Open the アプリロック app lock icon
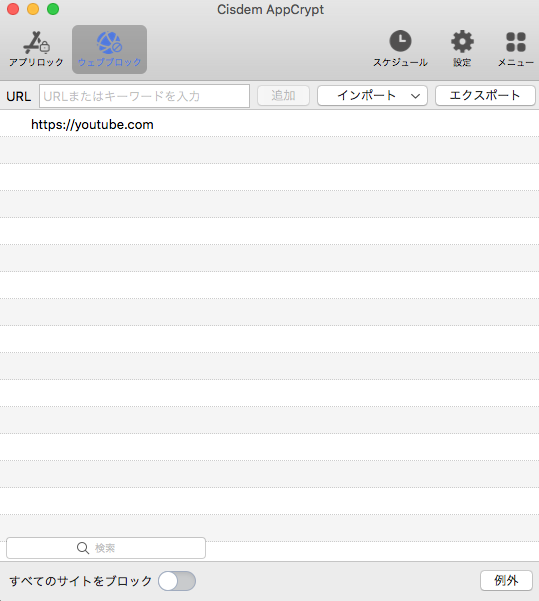This screenshot has width=539, height=601. tap(36, 42)
